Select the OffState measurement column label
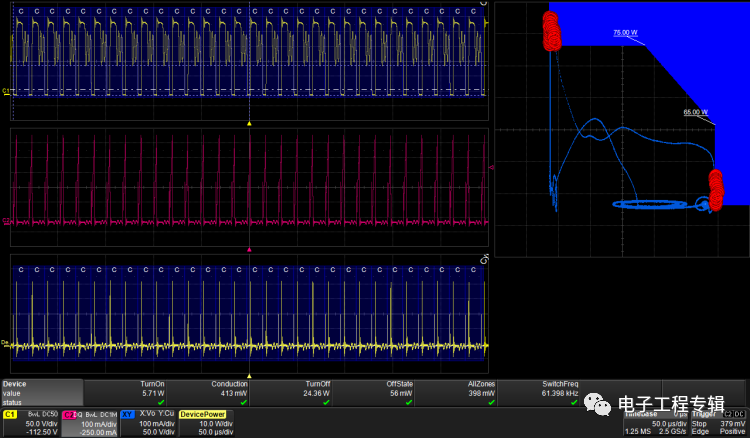750x438 pixels. (399, 384)
